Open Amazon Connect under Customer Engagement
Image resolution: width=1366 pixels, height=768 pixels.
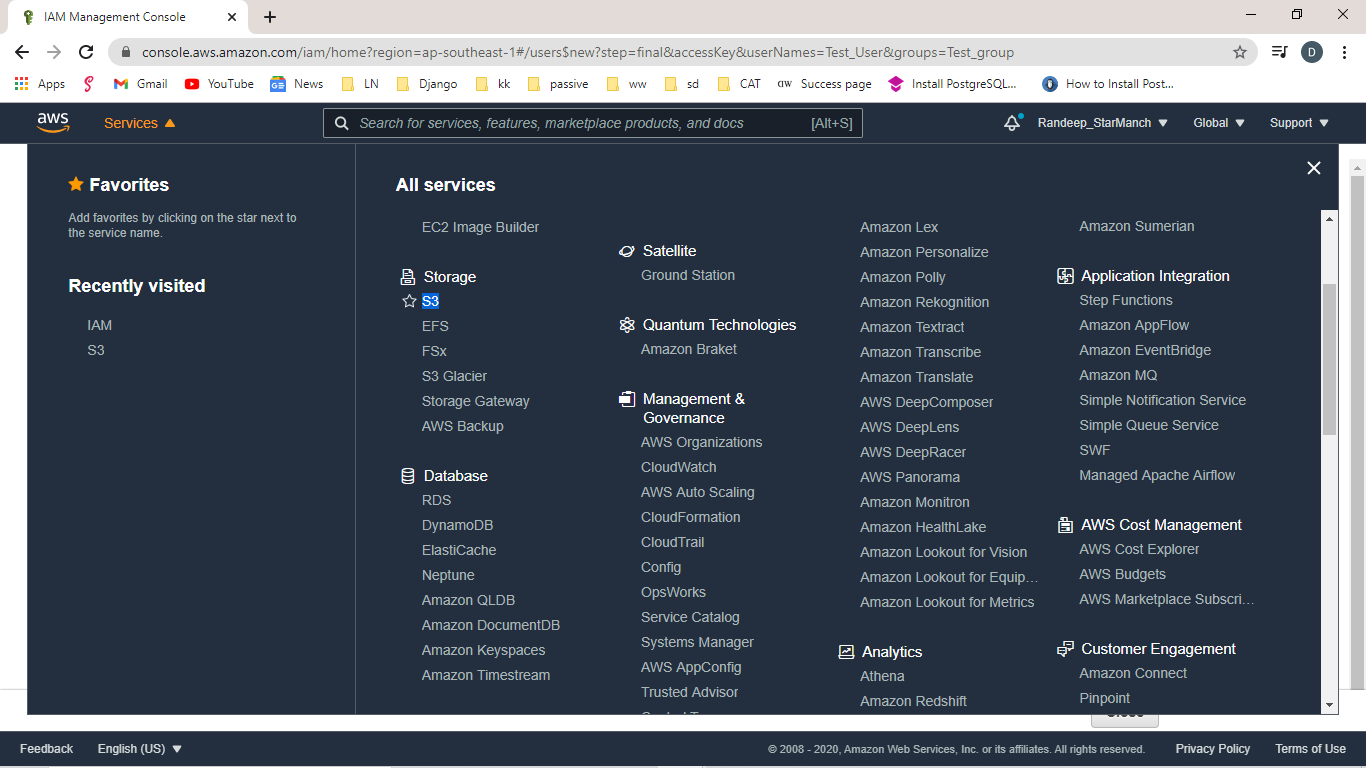[1133, 673]
